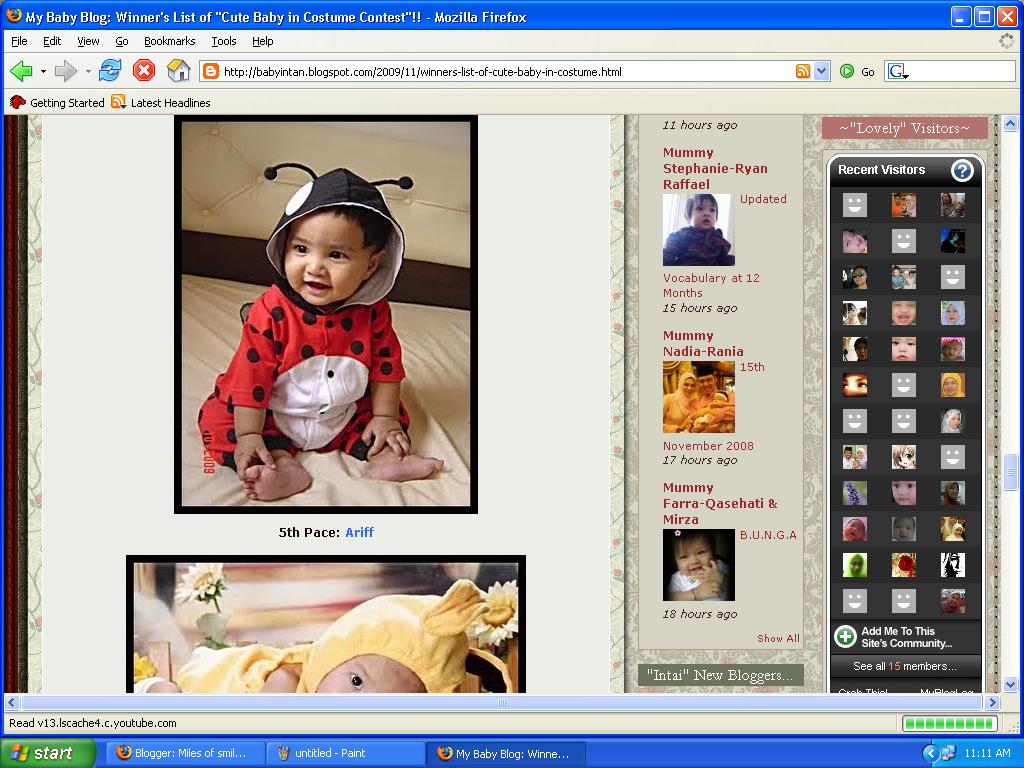Image resolution: width=1024 pixels, height=768 pixels.
Task: Click inside the address bar URL field
Action: click(506, 72)
